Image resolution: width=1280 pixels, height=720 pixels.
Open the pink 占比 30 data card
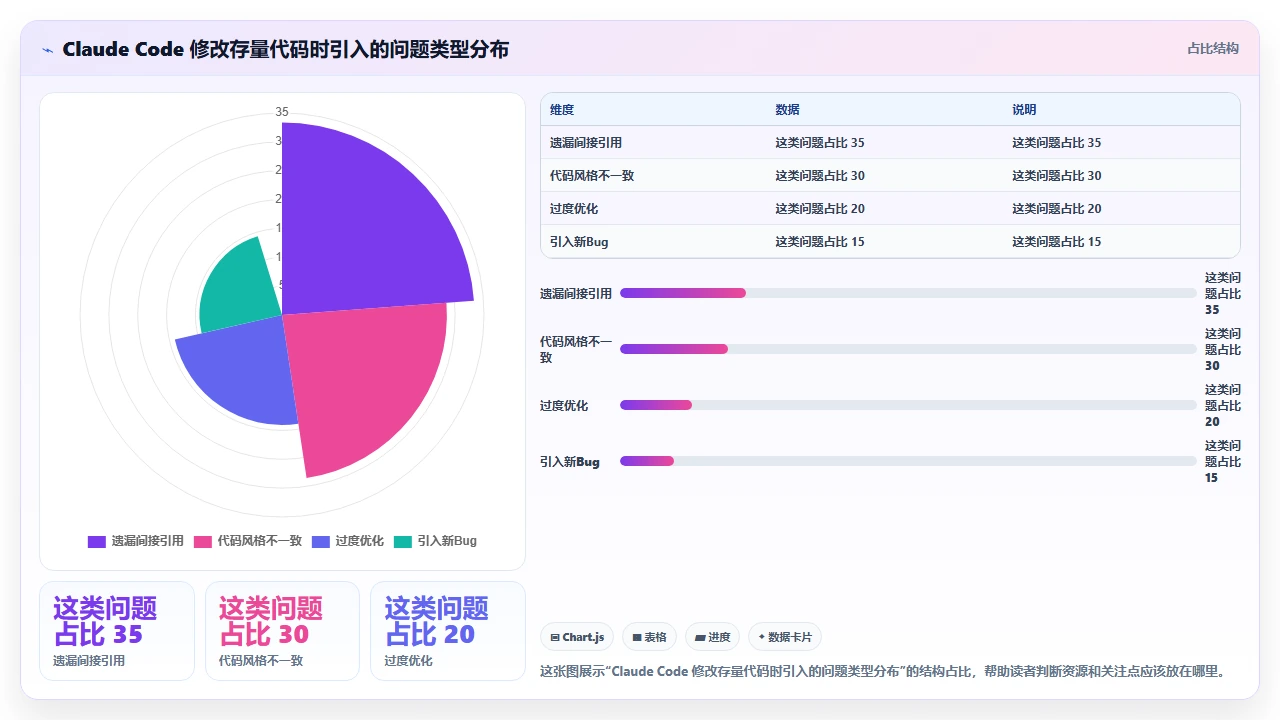click(x=282, y=631)
